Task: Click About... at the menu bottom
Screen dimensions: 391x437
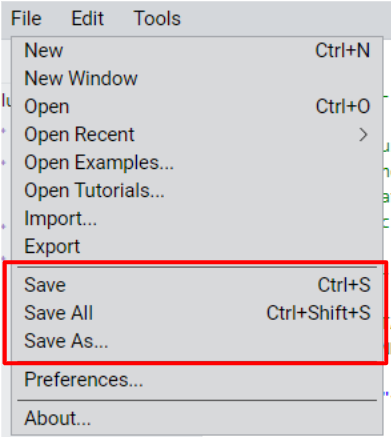Action: (x=197, y=418)
